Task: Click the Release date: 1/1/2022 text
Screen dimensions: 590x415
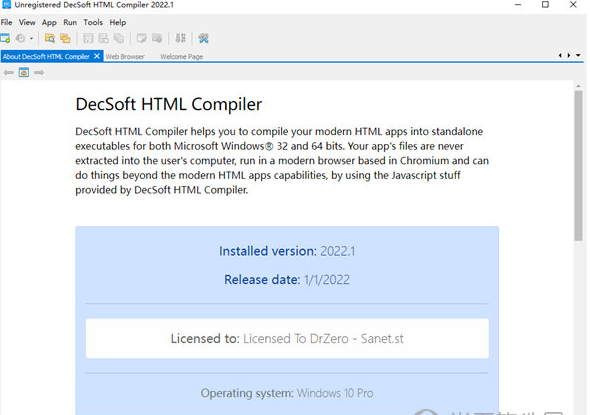Action: [287, 280]
